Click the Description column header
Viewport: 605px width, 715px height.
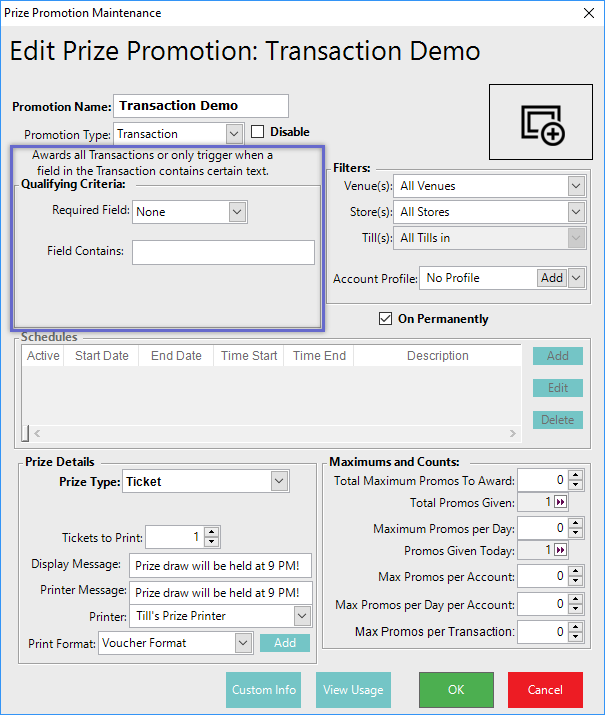coord(437,356)
